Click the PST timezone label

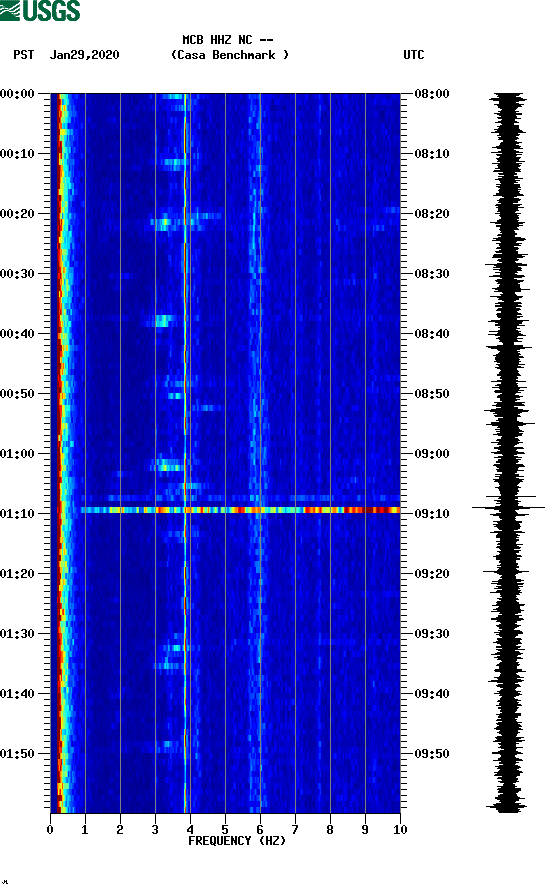23,55
